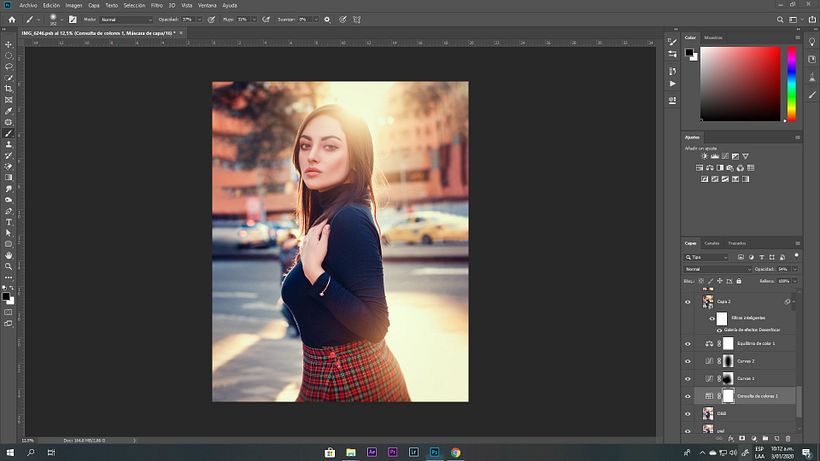Open the Ventana menu

(207, 5)
